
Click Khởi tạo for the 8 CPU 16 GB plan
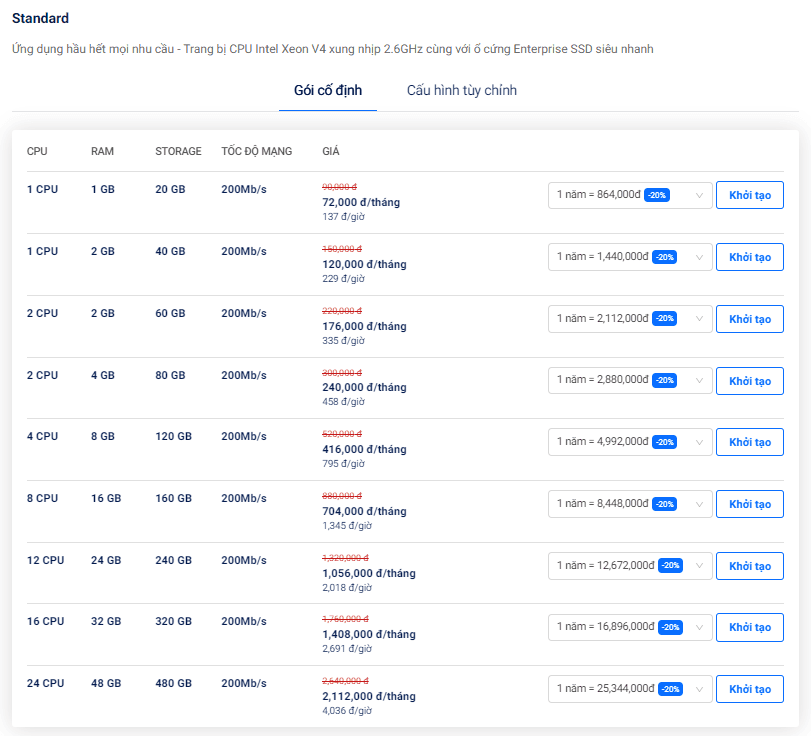(x=749, y=504)
